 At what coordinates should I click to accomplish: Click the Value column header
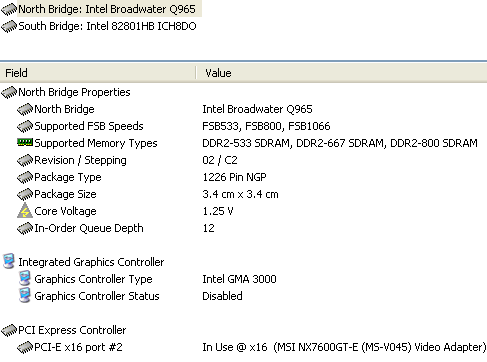[x=342, y=73]
